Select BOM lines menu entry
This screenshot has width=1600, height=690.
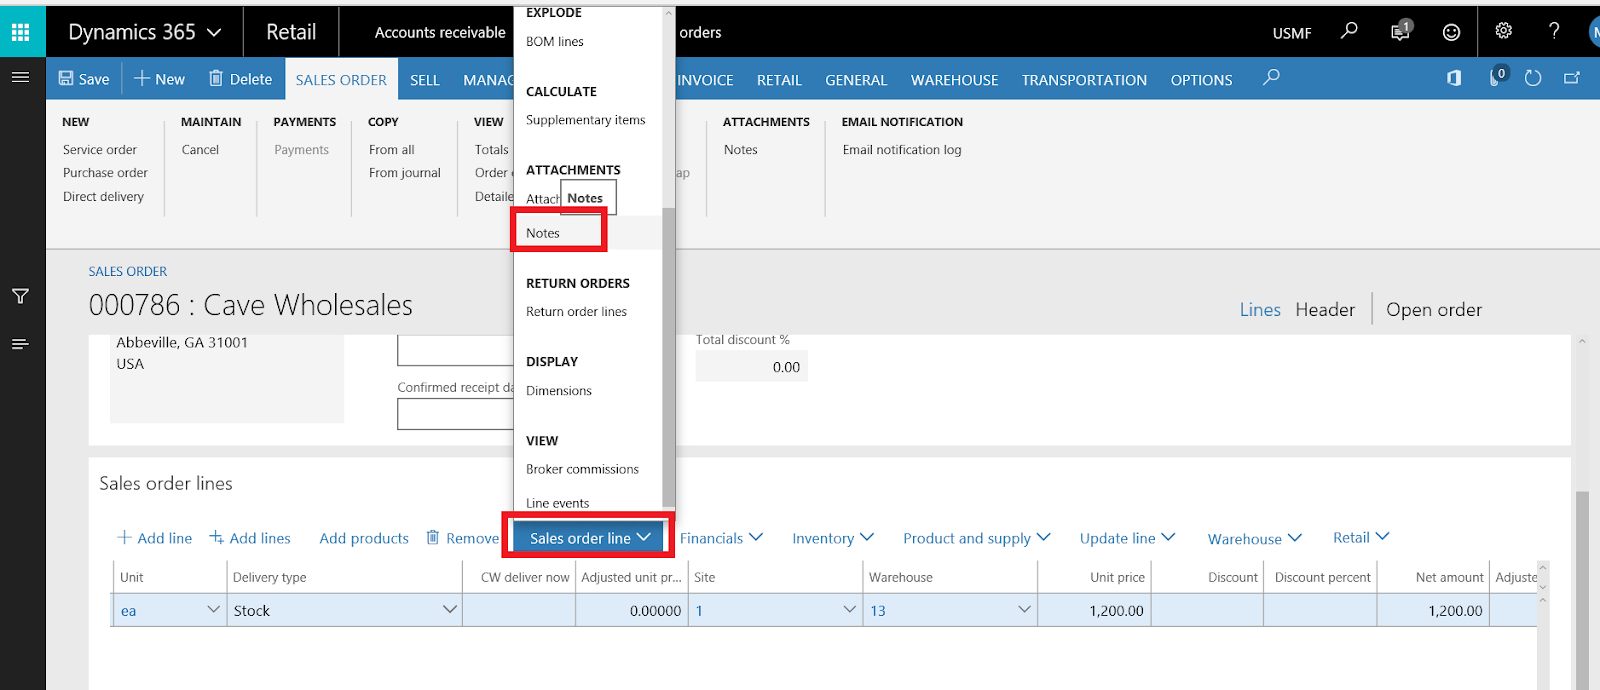[555, 41]
